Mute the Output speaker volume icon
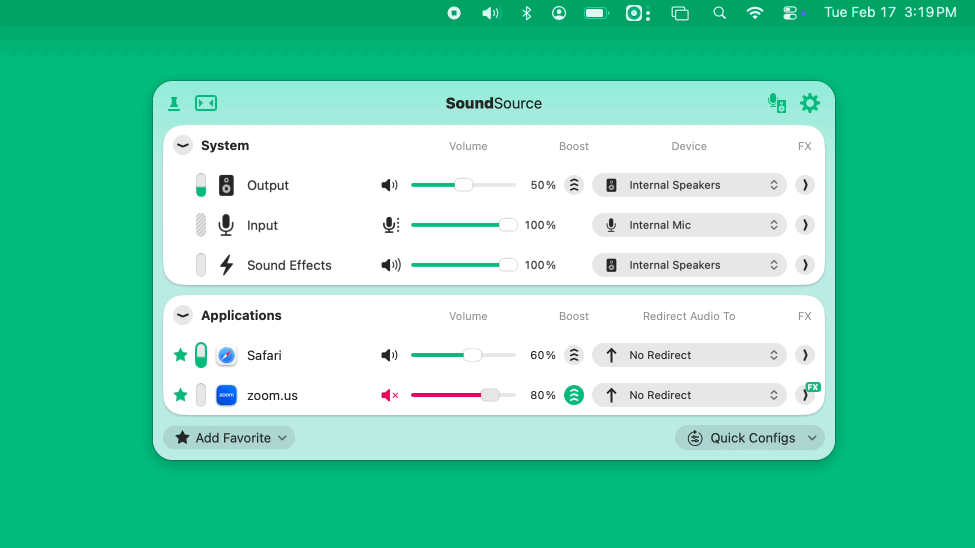The image size is (975, 548). click(389, 185)
